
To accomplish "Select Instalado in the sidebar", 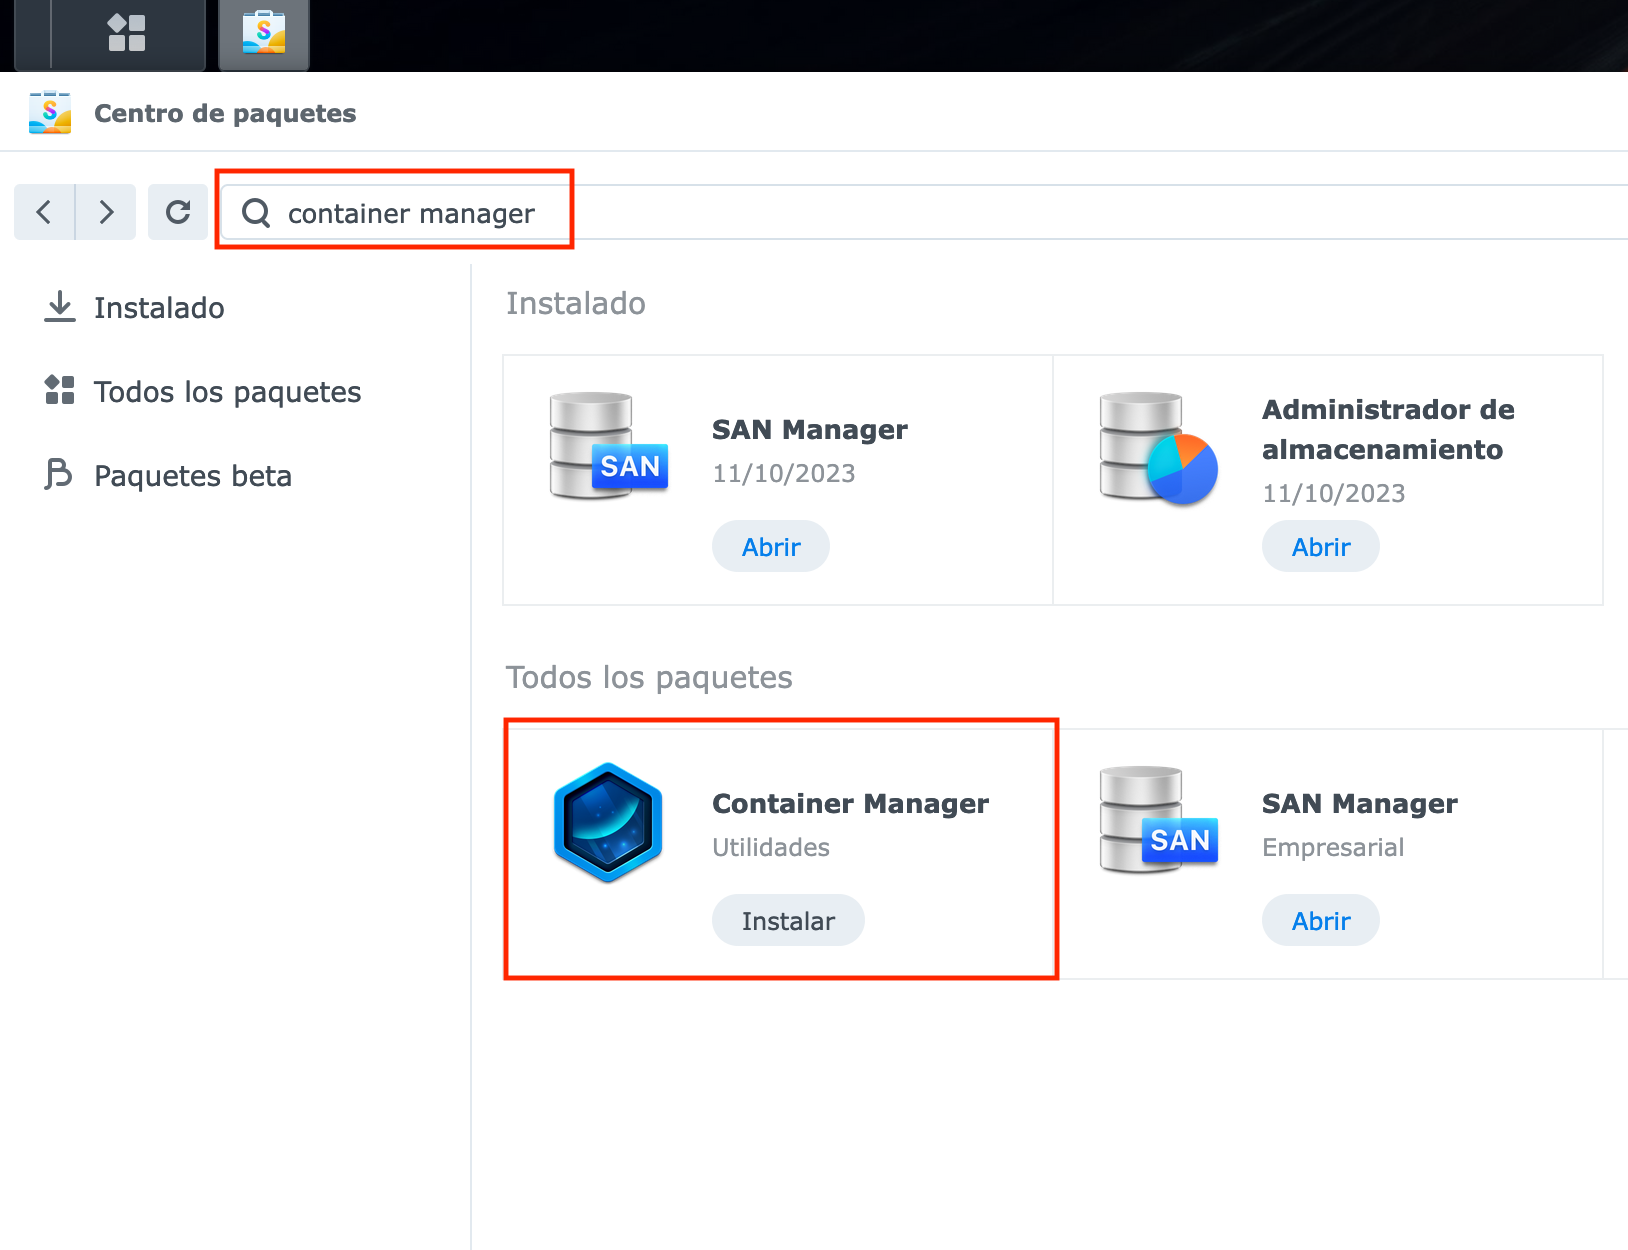I will (159, 308).
